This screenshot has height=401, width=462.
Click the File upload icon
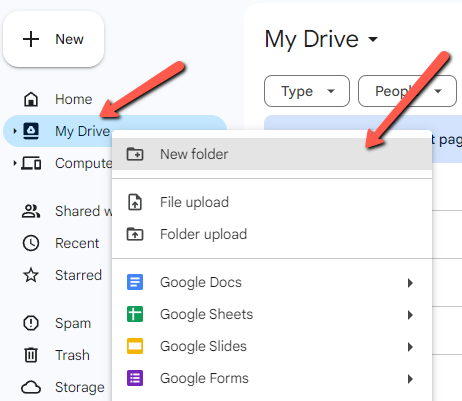(x=135, y=202)
